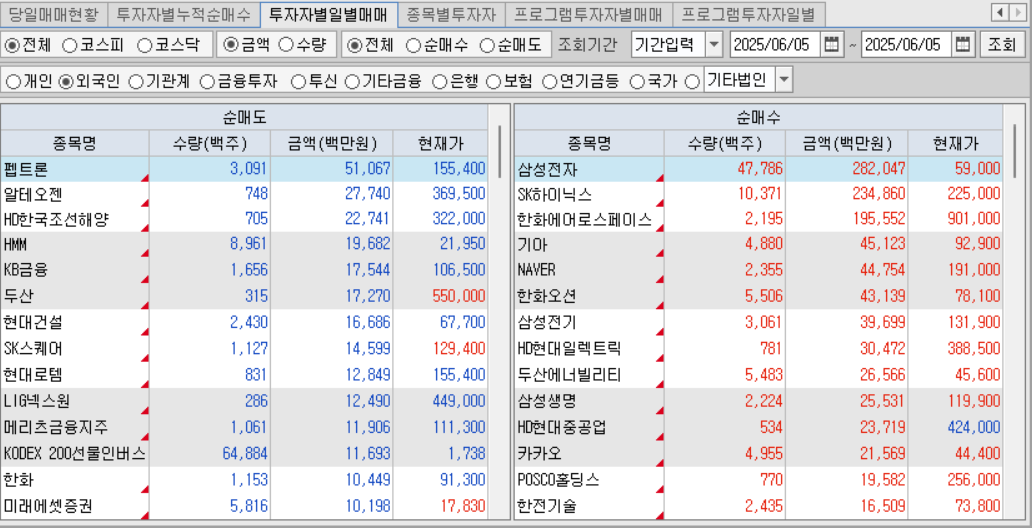Choose the 연기금등 radio button
The image size is (1032, 528).
click(549, 82)
